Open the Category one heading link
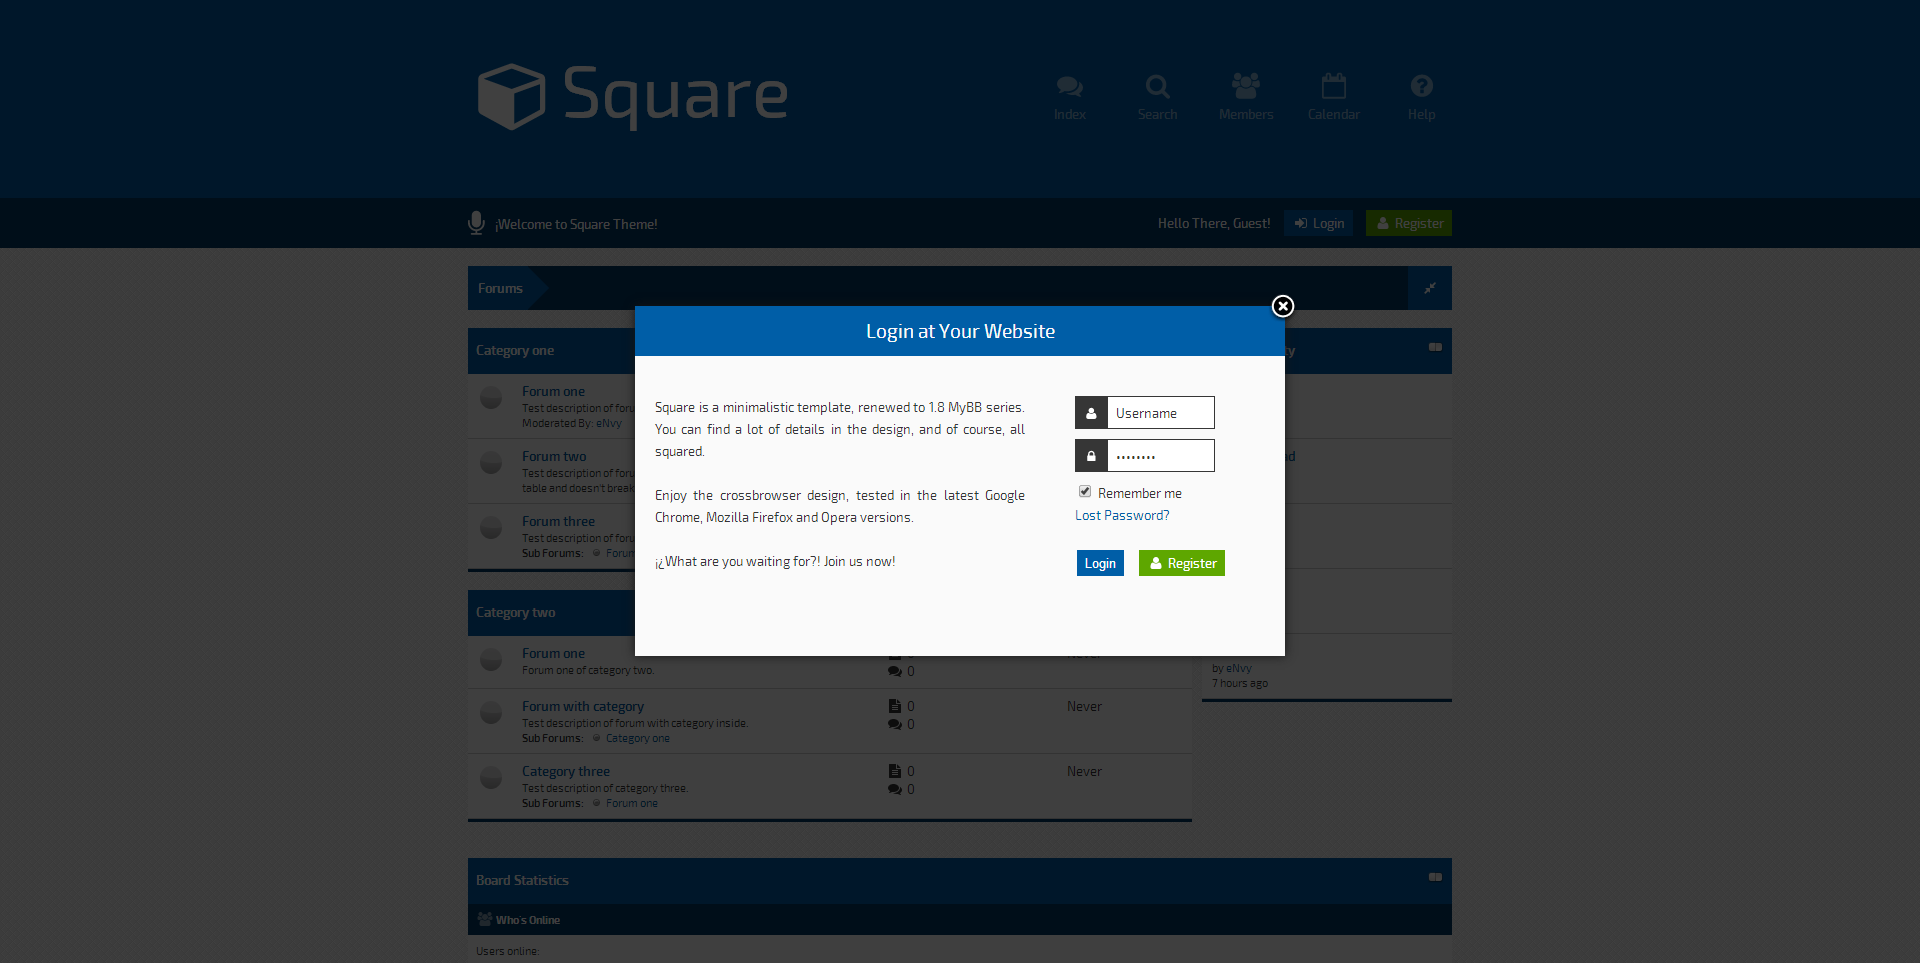 515,351
